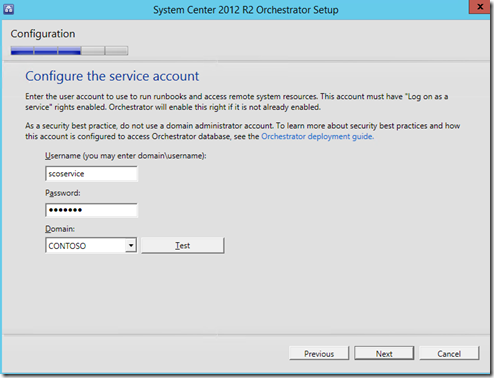Image resolution: width=494 pixels, height=378 pixels.
Task: Cancel the setup wizard
Action: click(449, 353)
